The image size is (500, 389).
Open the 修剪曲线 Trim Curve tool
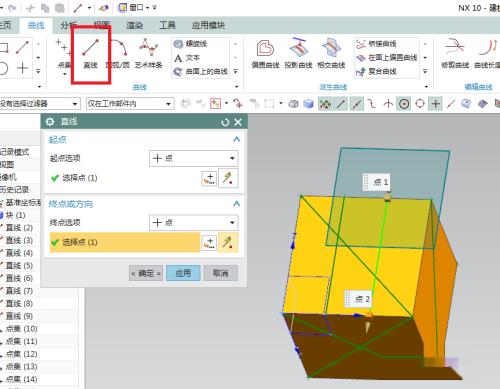tap(455, 54)
